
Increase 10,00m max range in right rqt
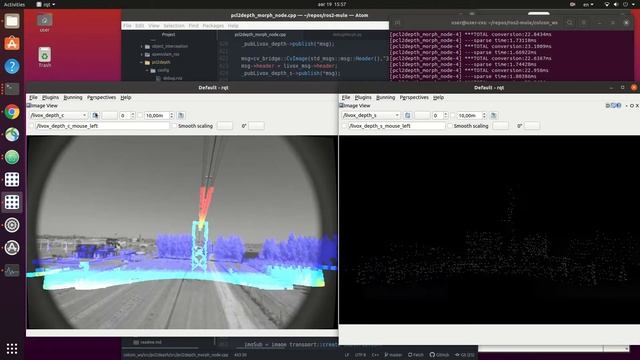[x=484, y=114]
